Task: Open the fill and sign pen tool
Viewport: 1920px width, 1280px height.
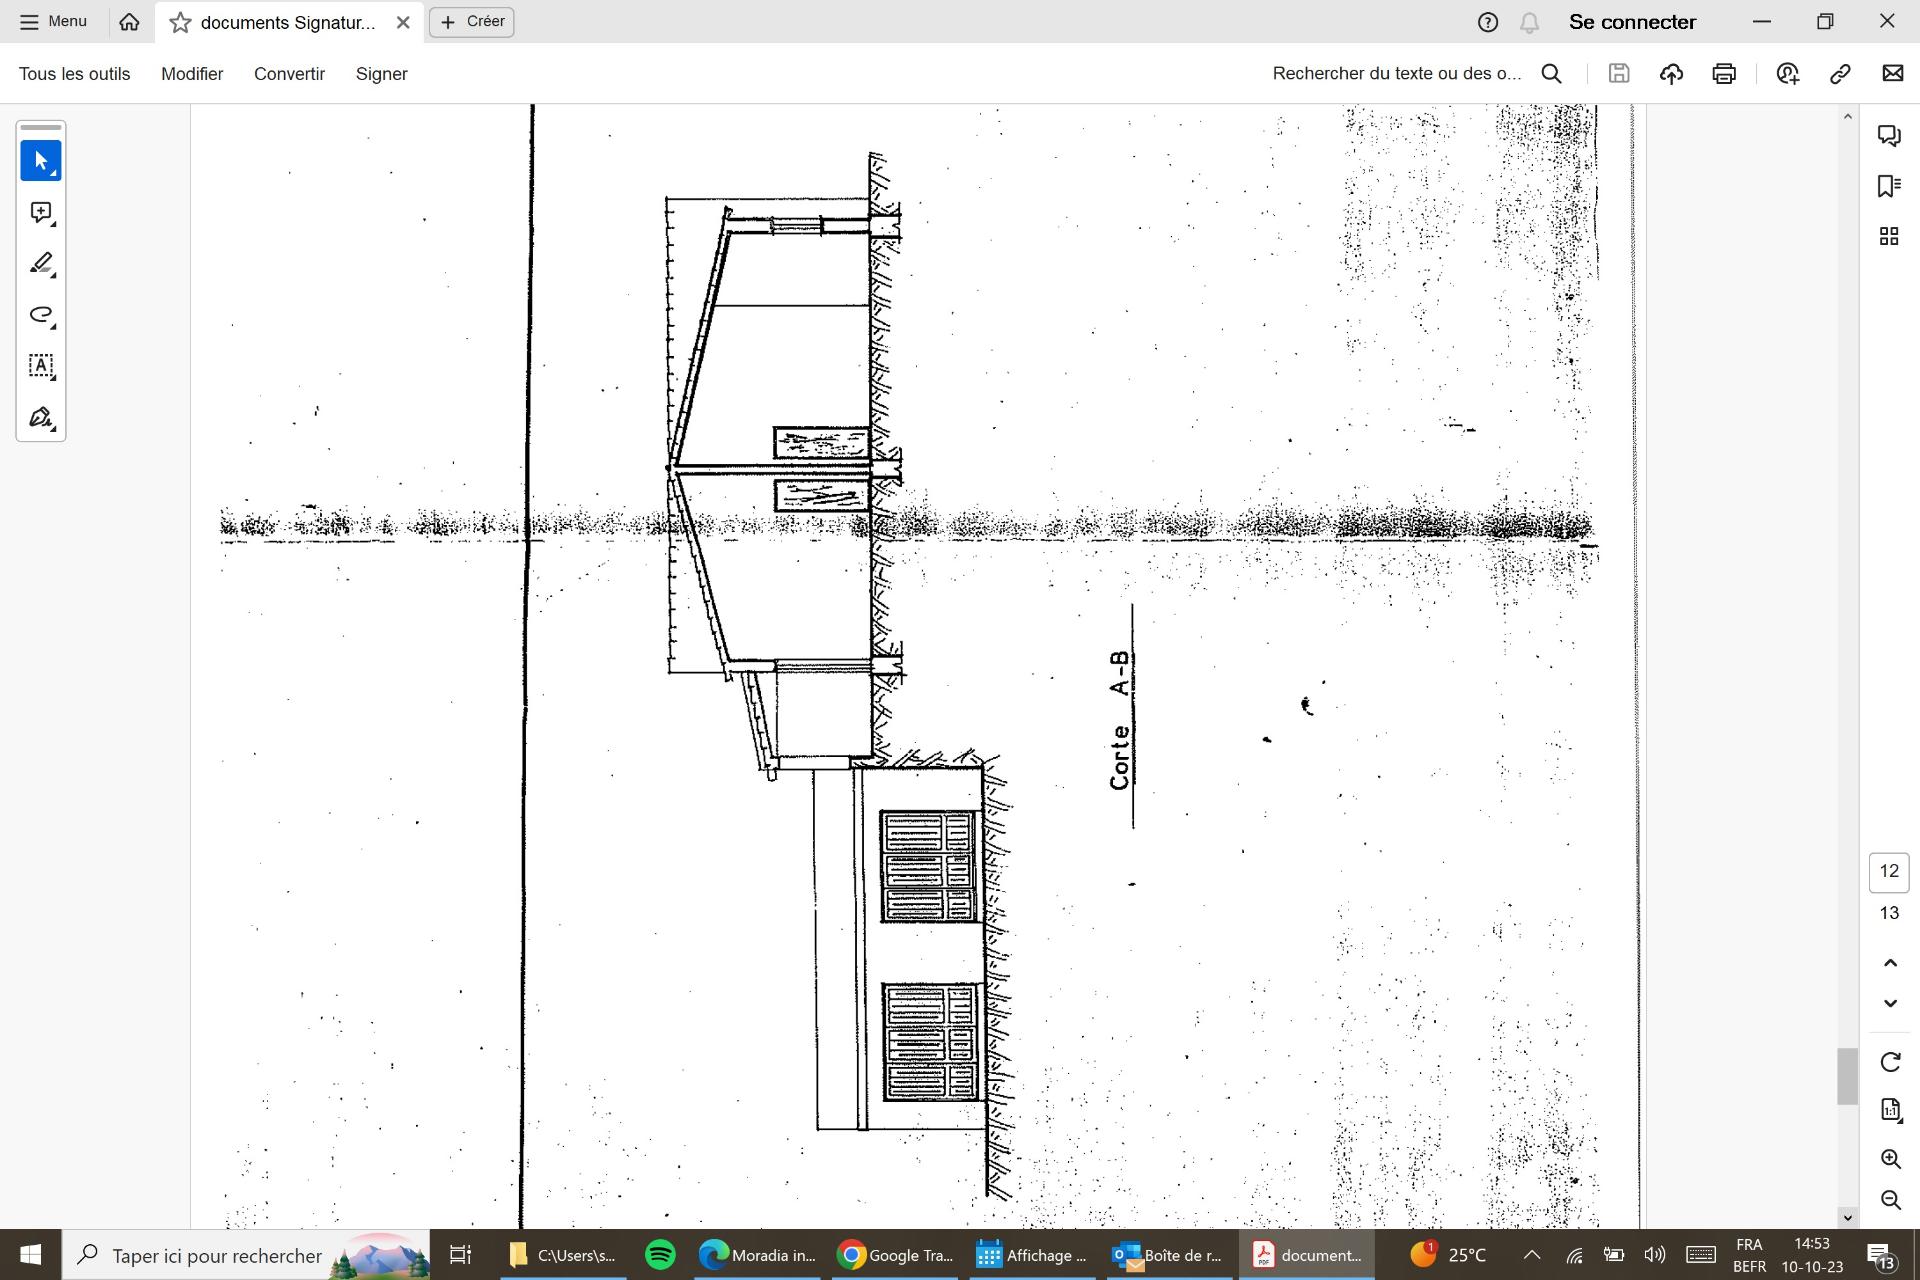Action: click(40, 417)
